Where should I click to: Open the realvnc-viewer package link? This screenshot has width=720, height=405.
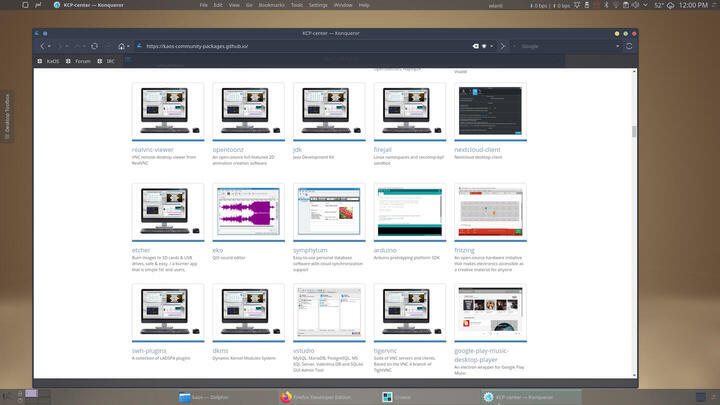(x=152, y=150)
